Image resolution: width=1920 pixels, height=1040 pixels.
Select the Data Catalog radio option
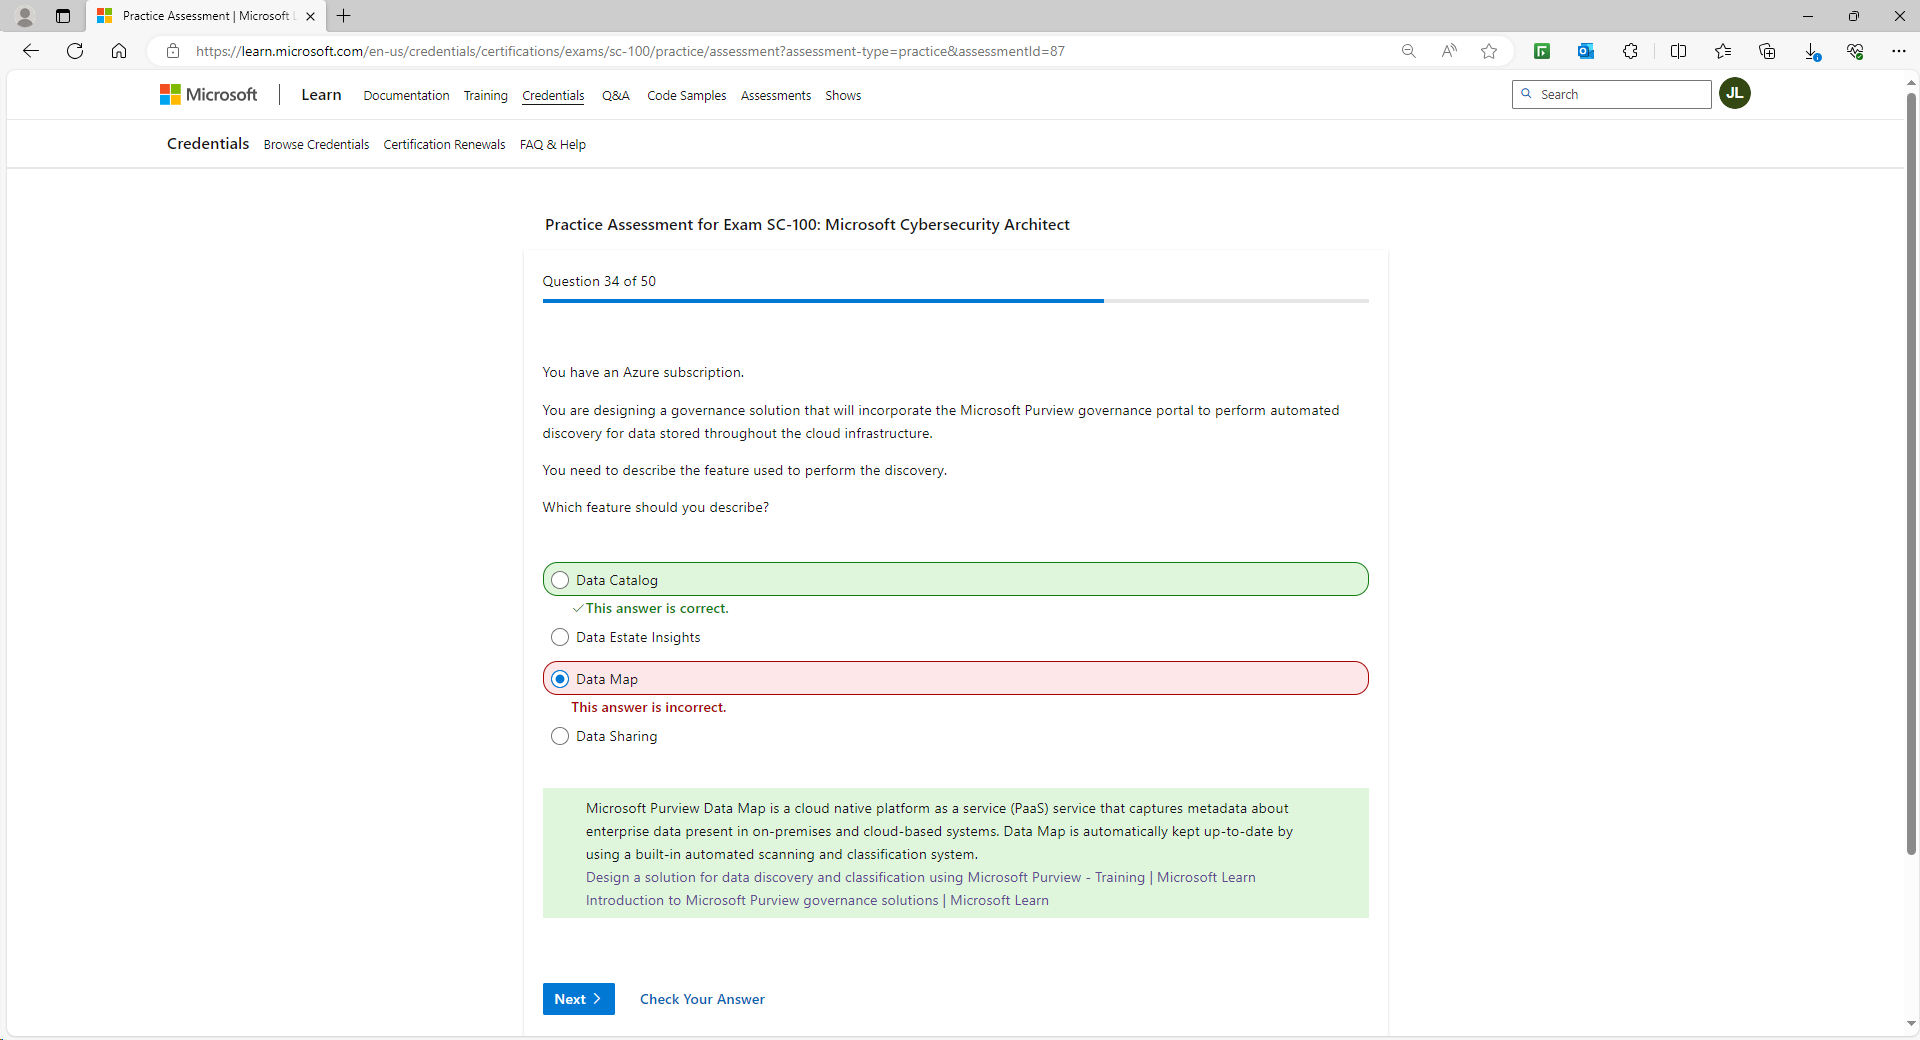coord(560,580)
